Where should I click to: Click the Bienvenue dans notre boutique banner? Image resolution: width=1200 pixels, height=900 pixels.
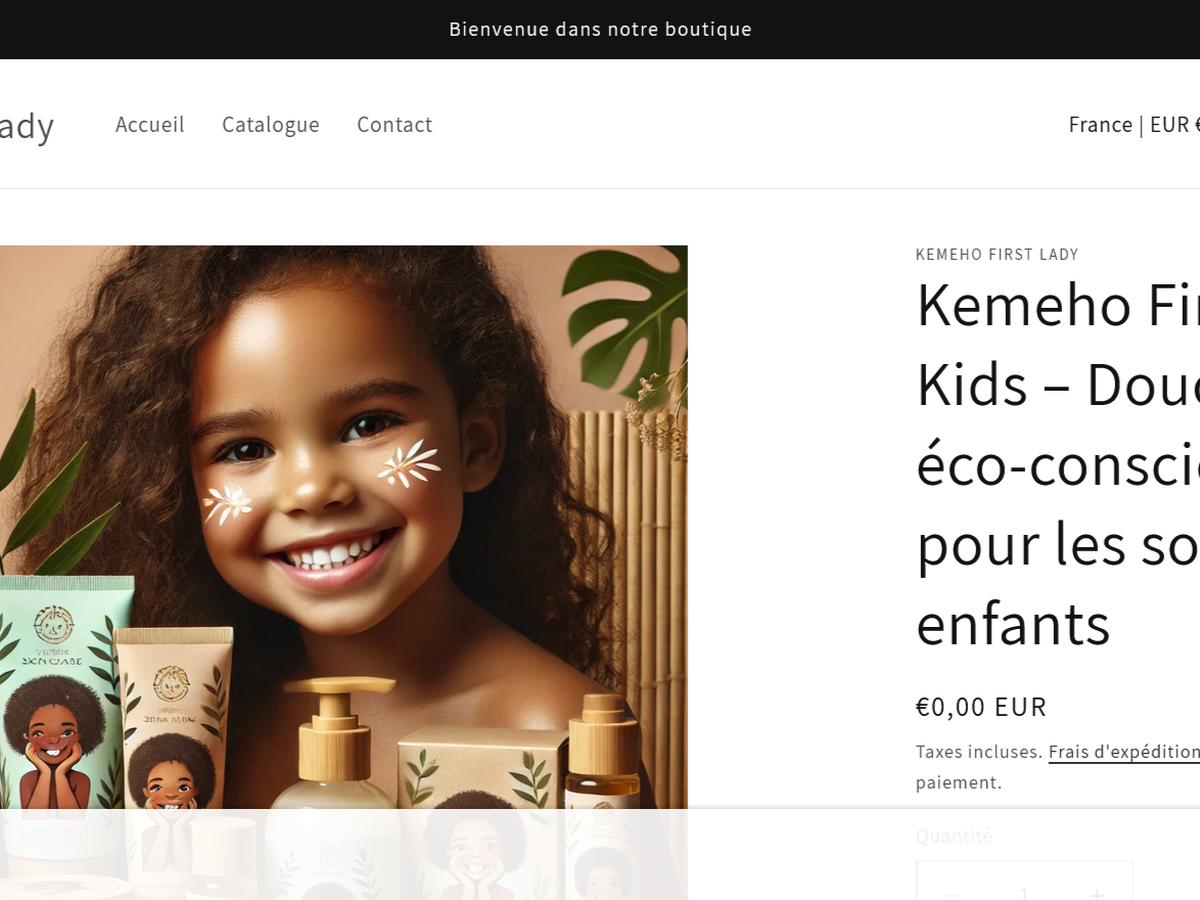point(600,29)
